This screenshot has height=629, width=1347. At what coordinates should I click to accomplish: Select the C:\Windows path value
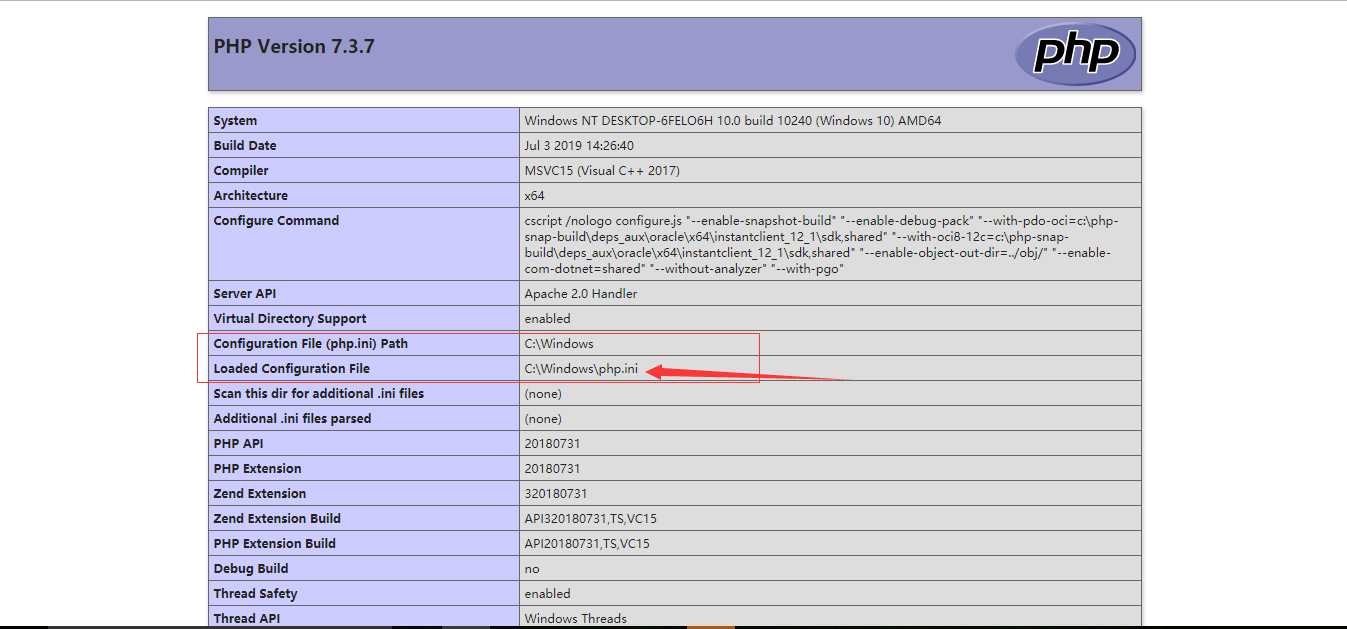pyautogui.click(x=559, y=344)
